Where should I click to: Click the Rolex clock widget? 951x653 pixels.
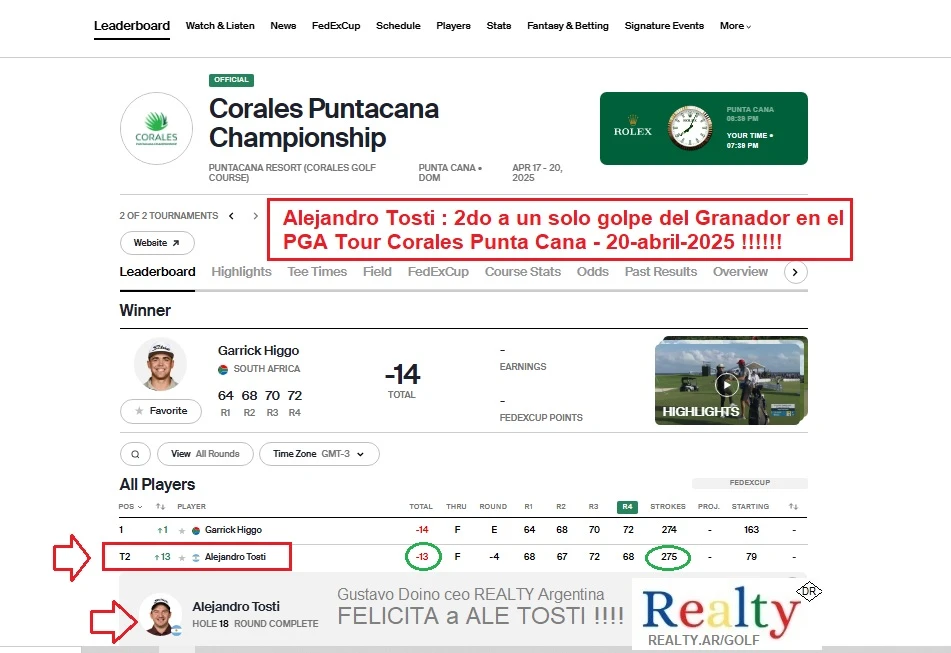(x=704, y=129)
